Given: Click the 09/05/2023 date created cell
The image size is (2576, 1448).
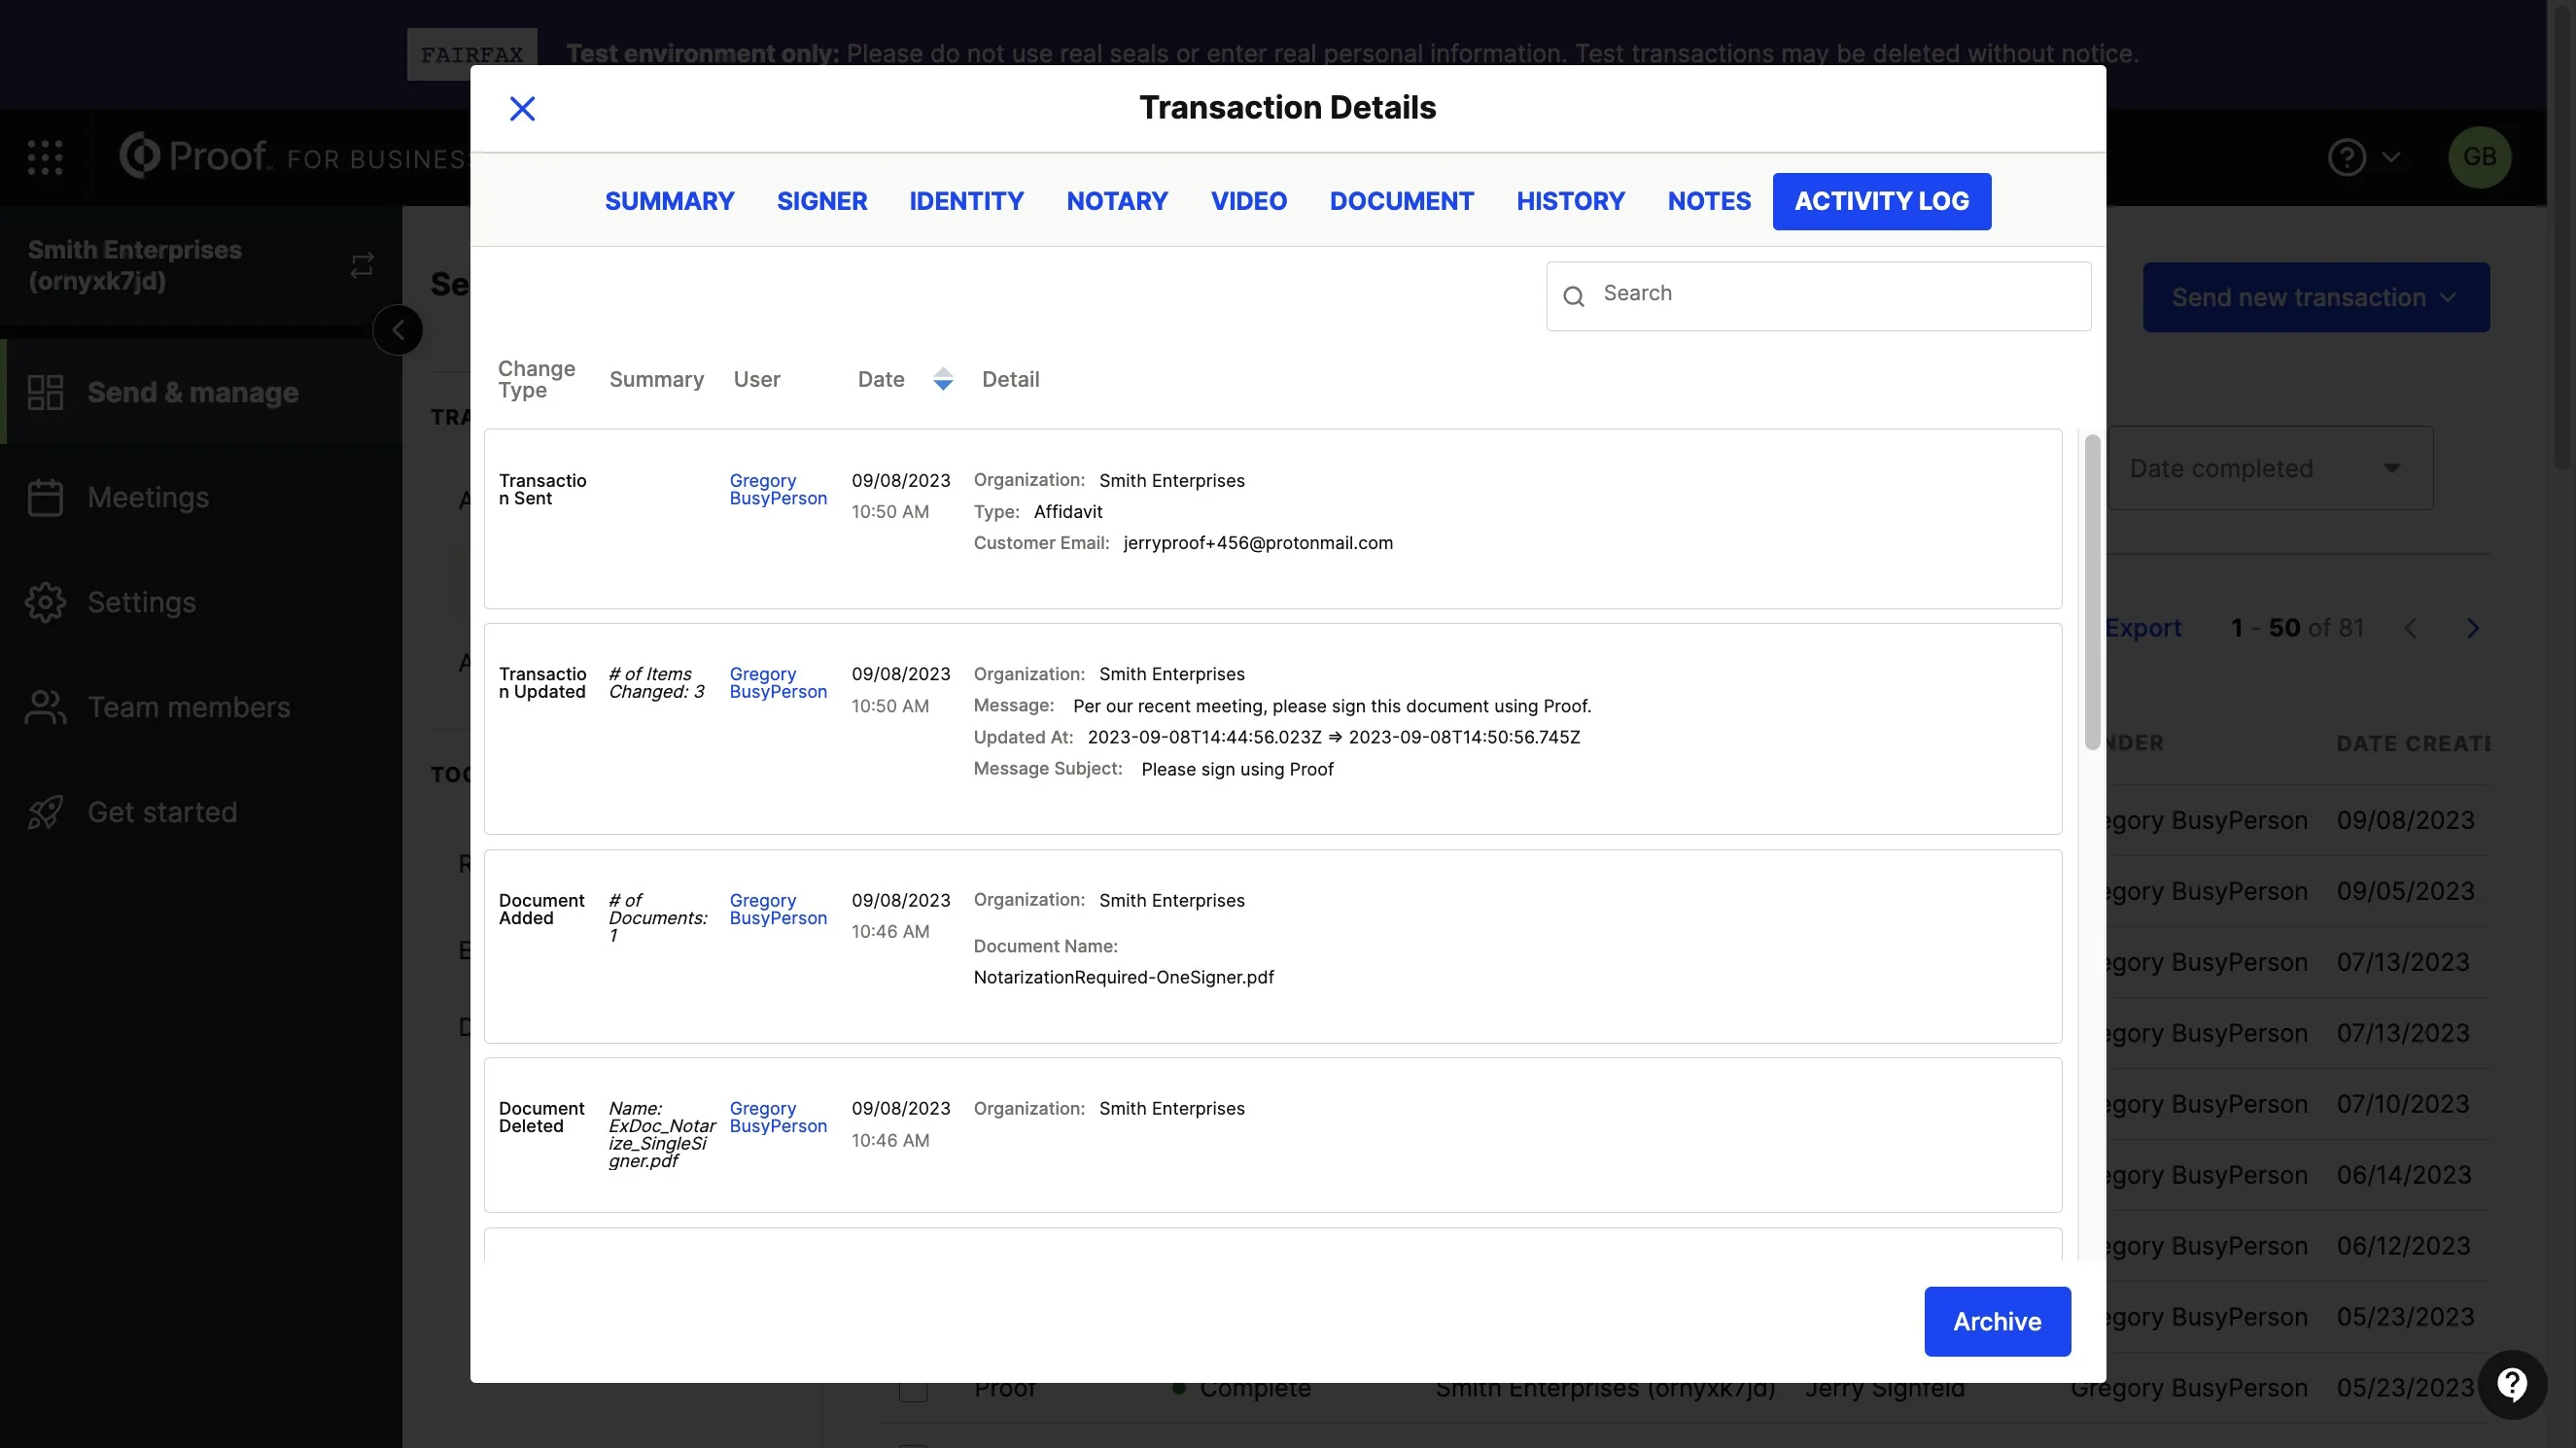Looking at the screenshot, I should pos(2405,891).
